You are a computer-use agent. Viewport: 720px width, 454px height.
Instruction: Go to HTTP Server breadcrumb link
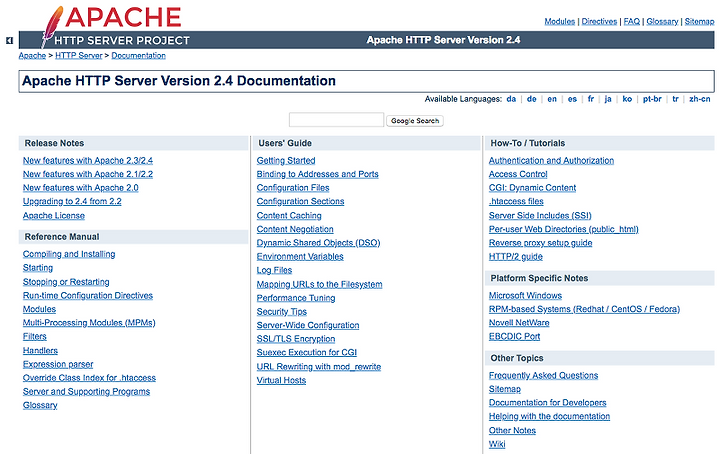click(79, 56)
